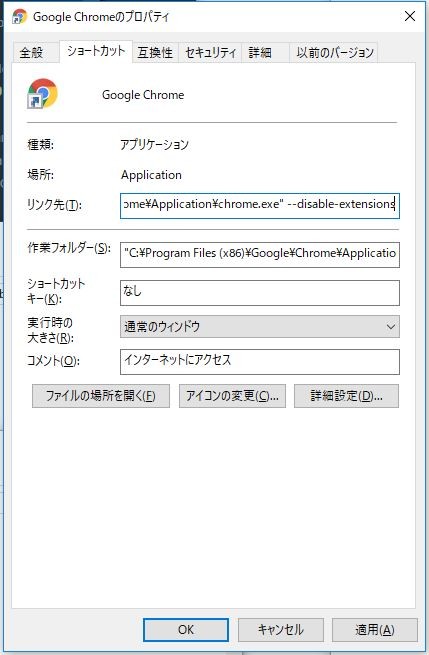The width and height of the screenshot is (429, 655).
Task: Go to the セキュリティ tab
Action: [x=211, y=53]
